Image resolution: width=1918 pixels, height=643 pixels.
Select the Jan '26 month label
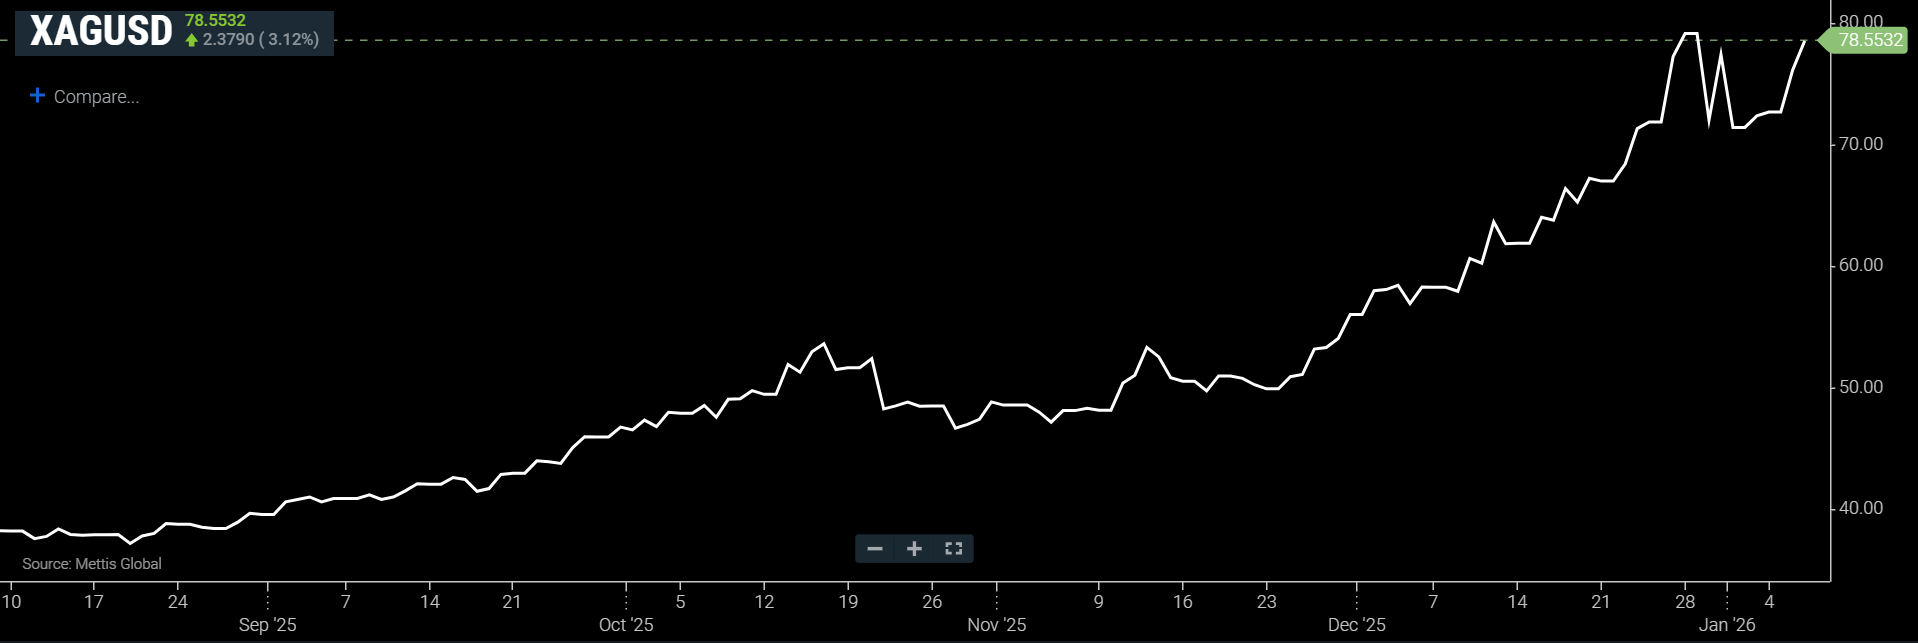[1727, 625]
